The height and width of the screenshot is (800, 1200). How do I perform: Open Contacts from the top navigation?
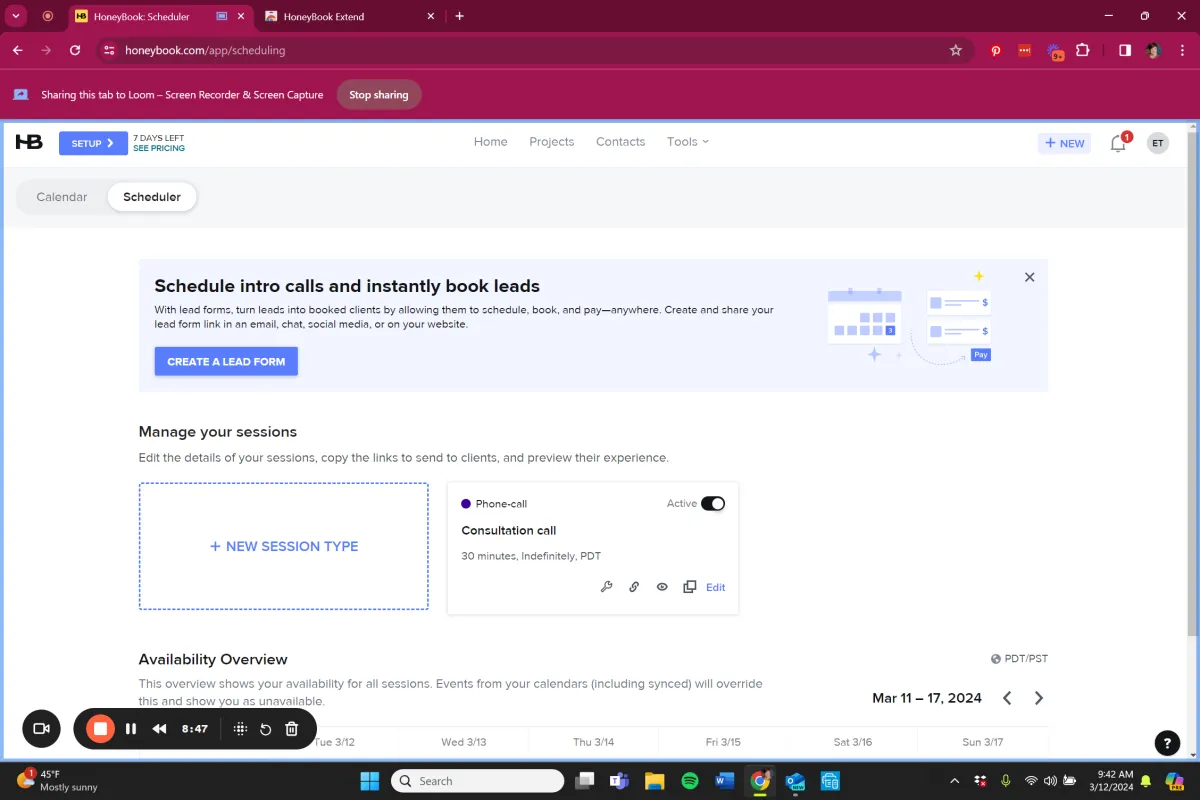click(620, 142)
